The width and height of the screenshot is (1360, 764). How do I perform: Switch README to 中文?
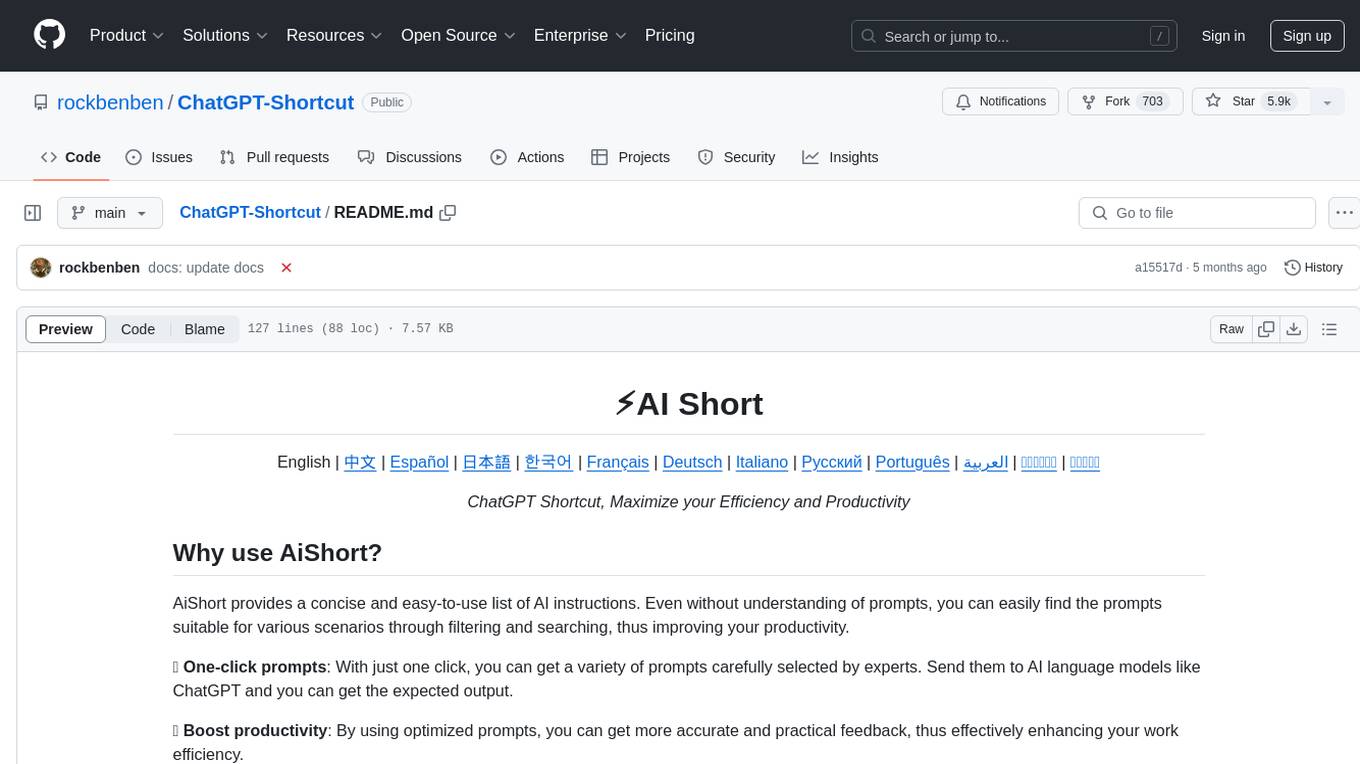pos(360,462)
